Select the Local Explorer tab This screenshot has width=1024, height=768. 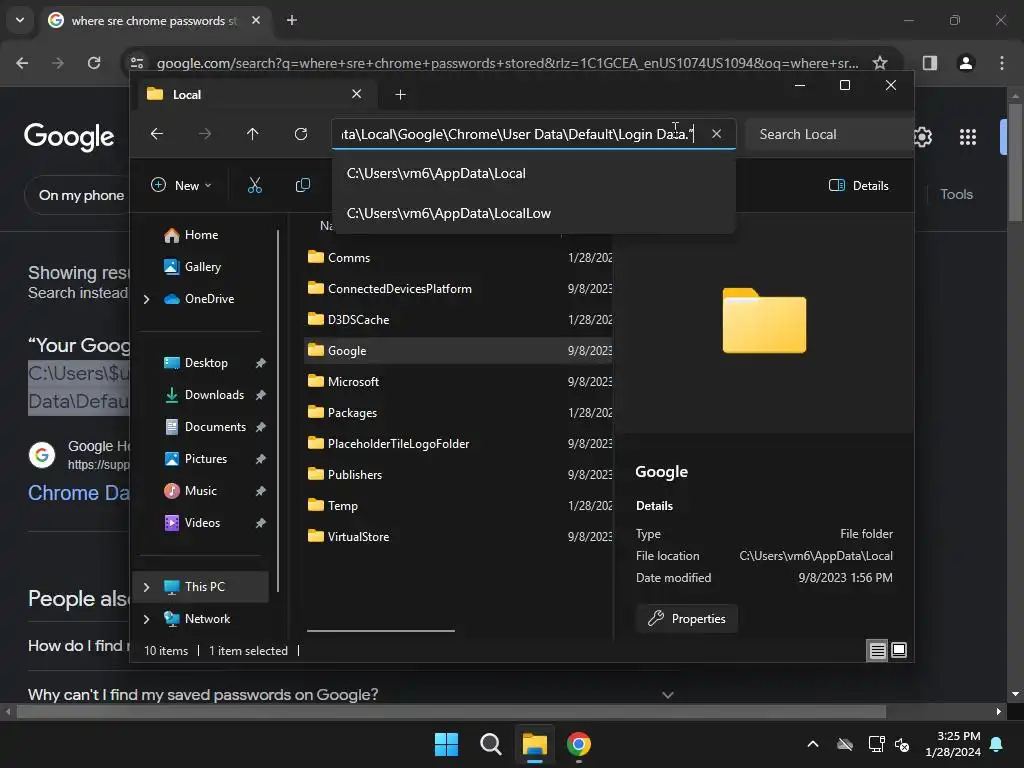pos(255,95)
